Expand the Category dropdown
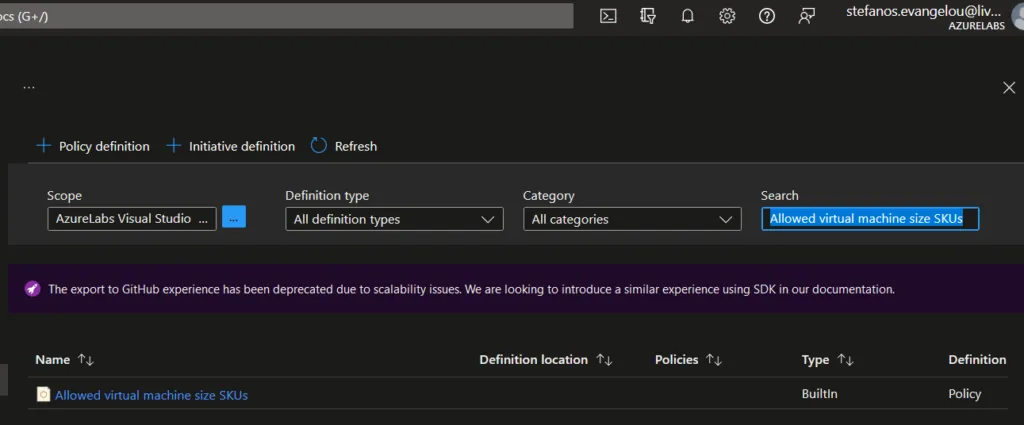 [632, 219]
